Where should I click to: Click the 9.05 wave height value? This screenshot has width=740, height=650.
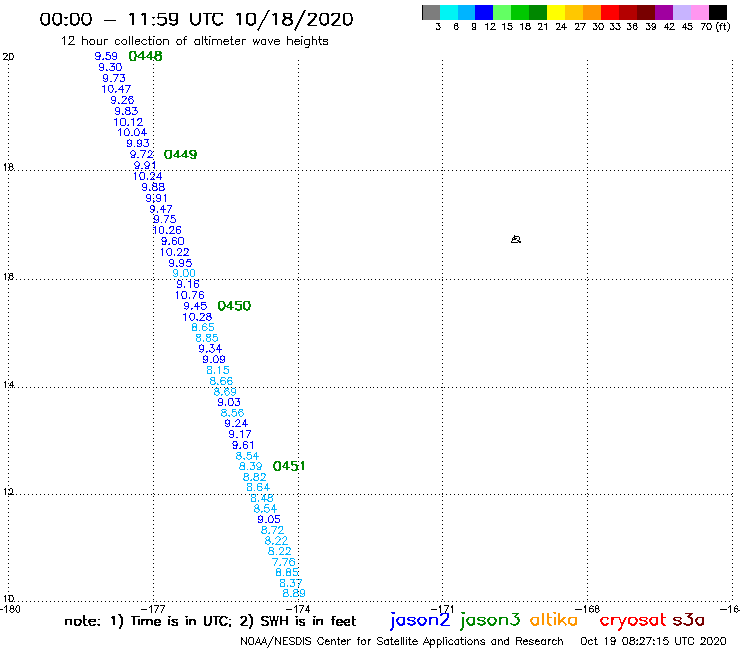[x=269, y=519]
